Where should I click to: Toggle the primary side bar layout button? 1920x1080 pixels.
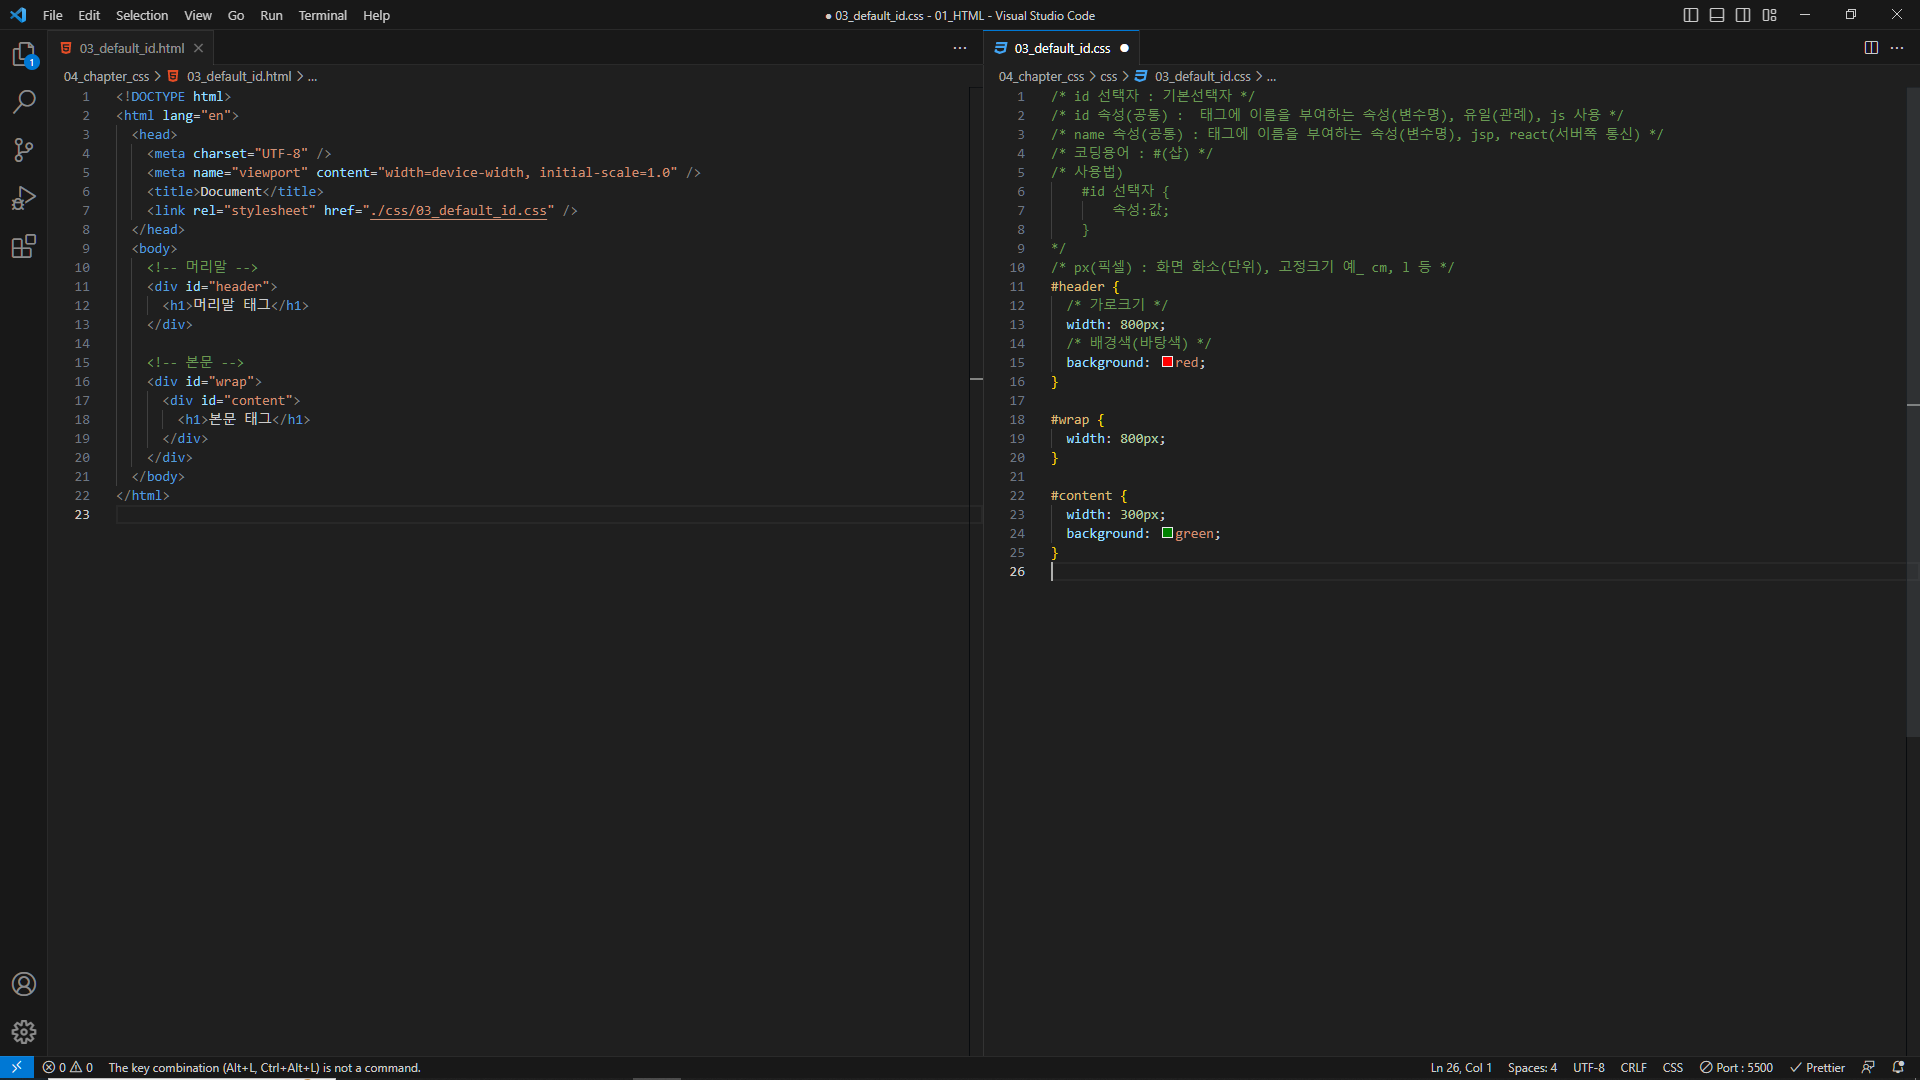coord(1691,15)
